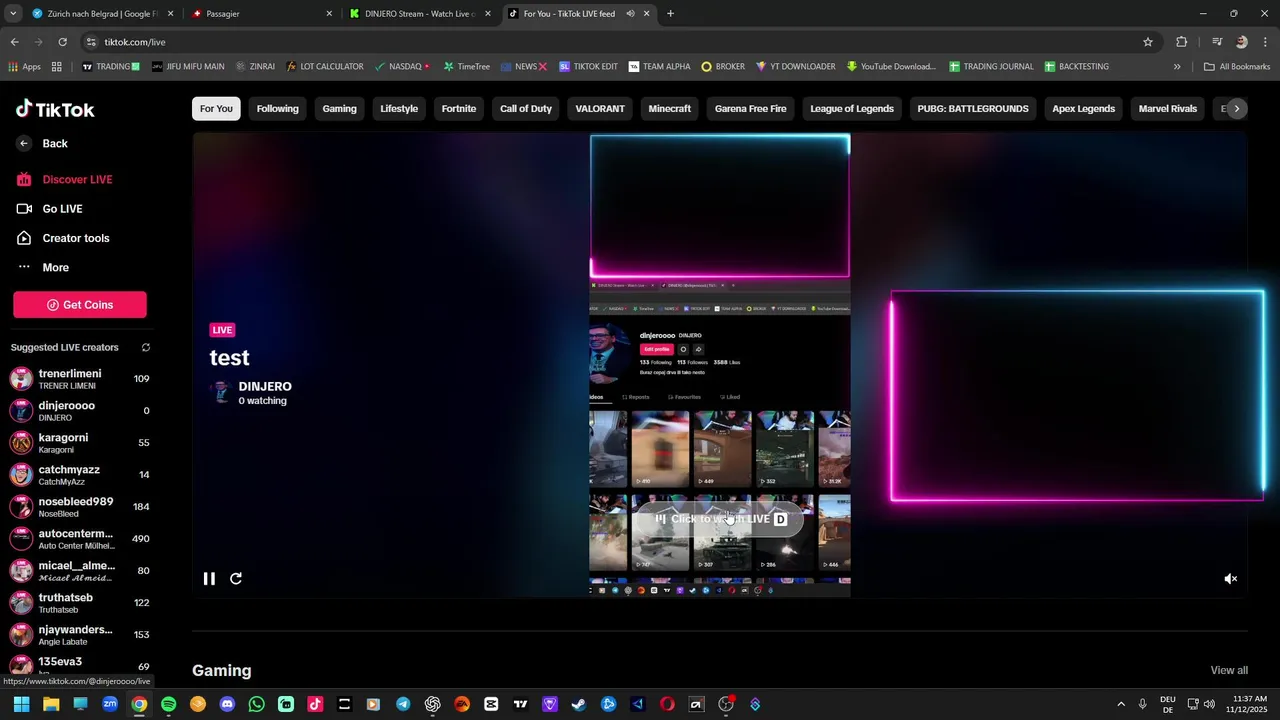
Task: Select PUBG: BATTLEGROUNDS category
Action: pos(973,109)
